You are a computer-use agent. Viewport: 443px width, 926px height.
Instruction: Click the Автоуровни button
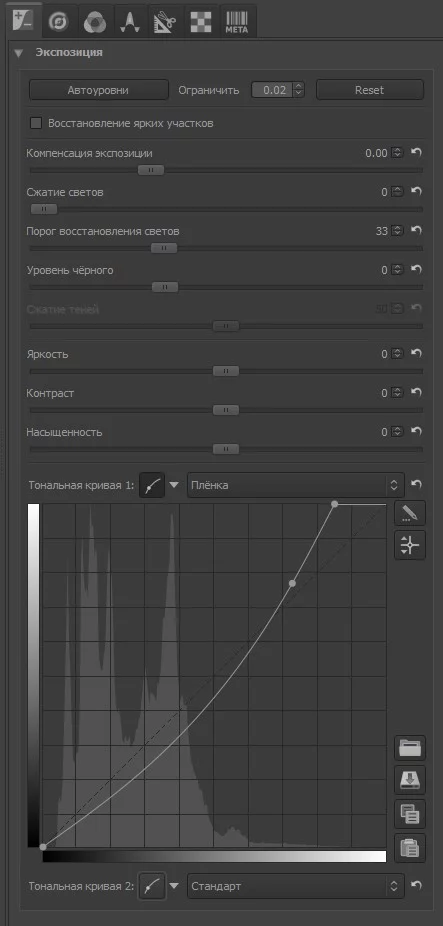(x=99, y=90)
